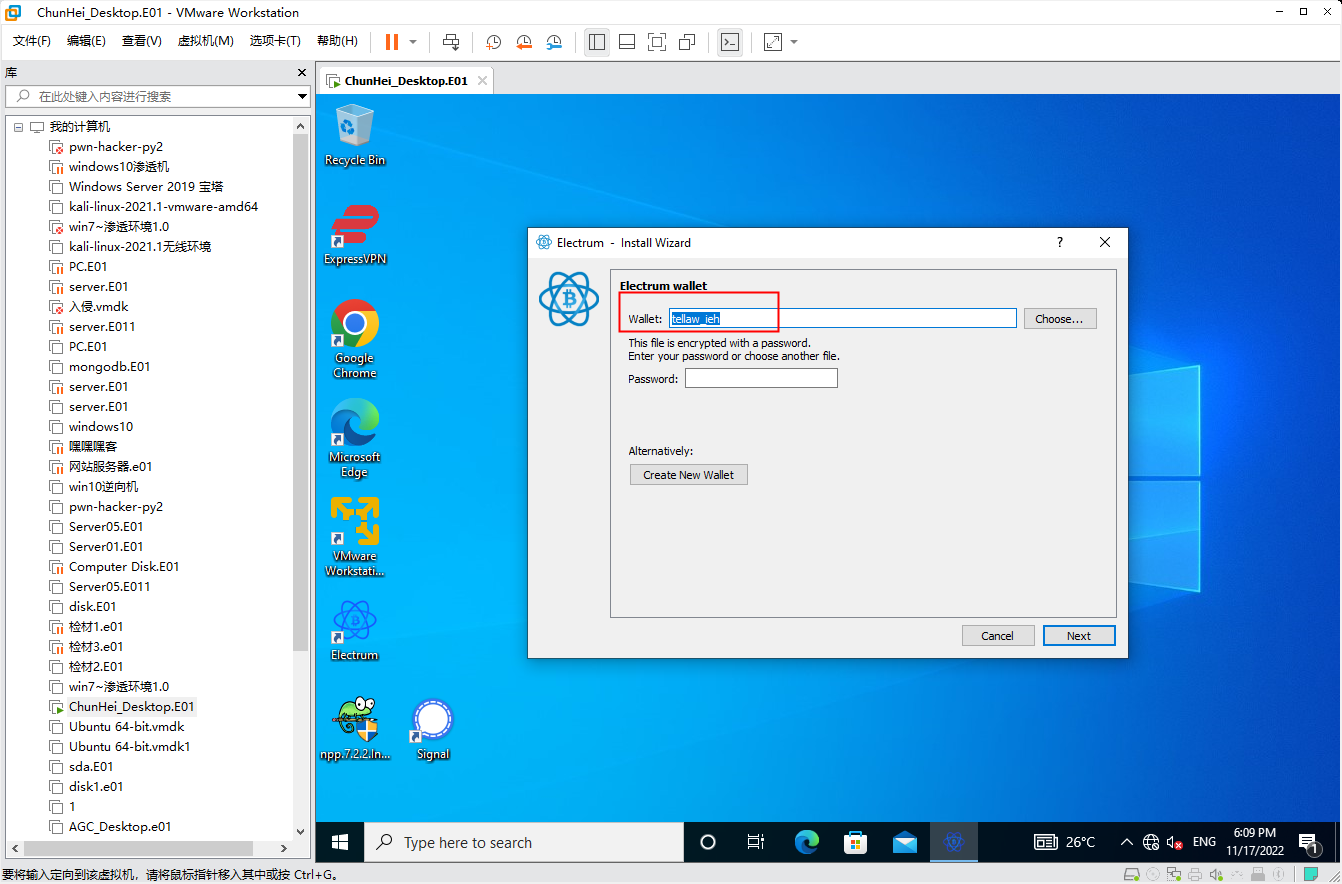Click the scroll-right arrow of the library list
This screenshot has height=884, width=1342.
(x=286, y=847)
